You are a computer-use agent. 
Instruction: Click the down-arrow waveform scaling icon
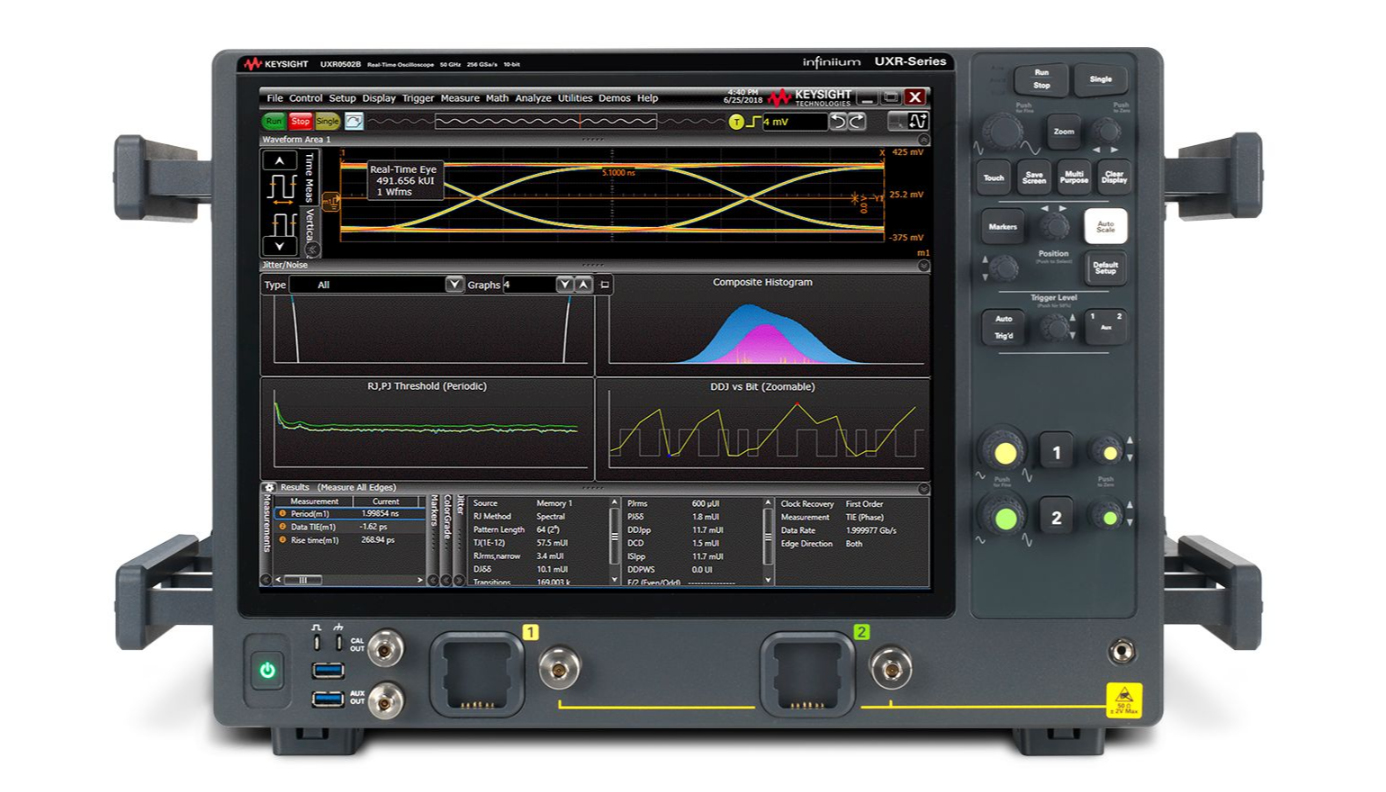tap(279, 245)
